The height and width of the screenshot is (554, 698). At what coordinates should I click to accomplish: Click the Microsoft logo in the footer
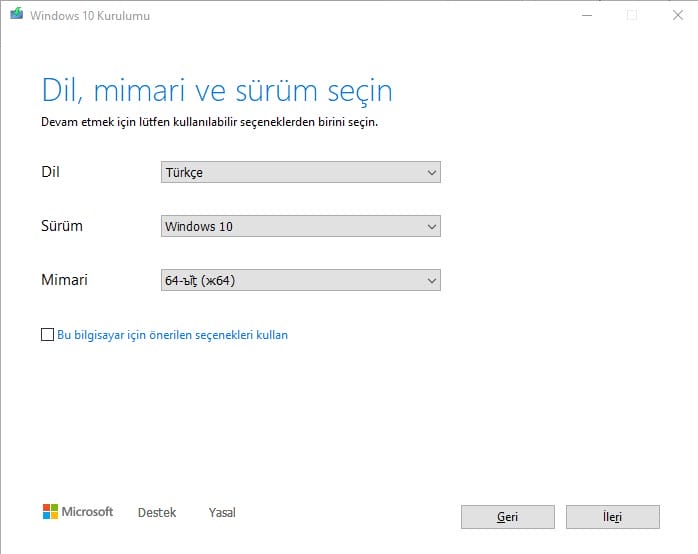point(50,512)
